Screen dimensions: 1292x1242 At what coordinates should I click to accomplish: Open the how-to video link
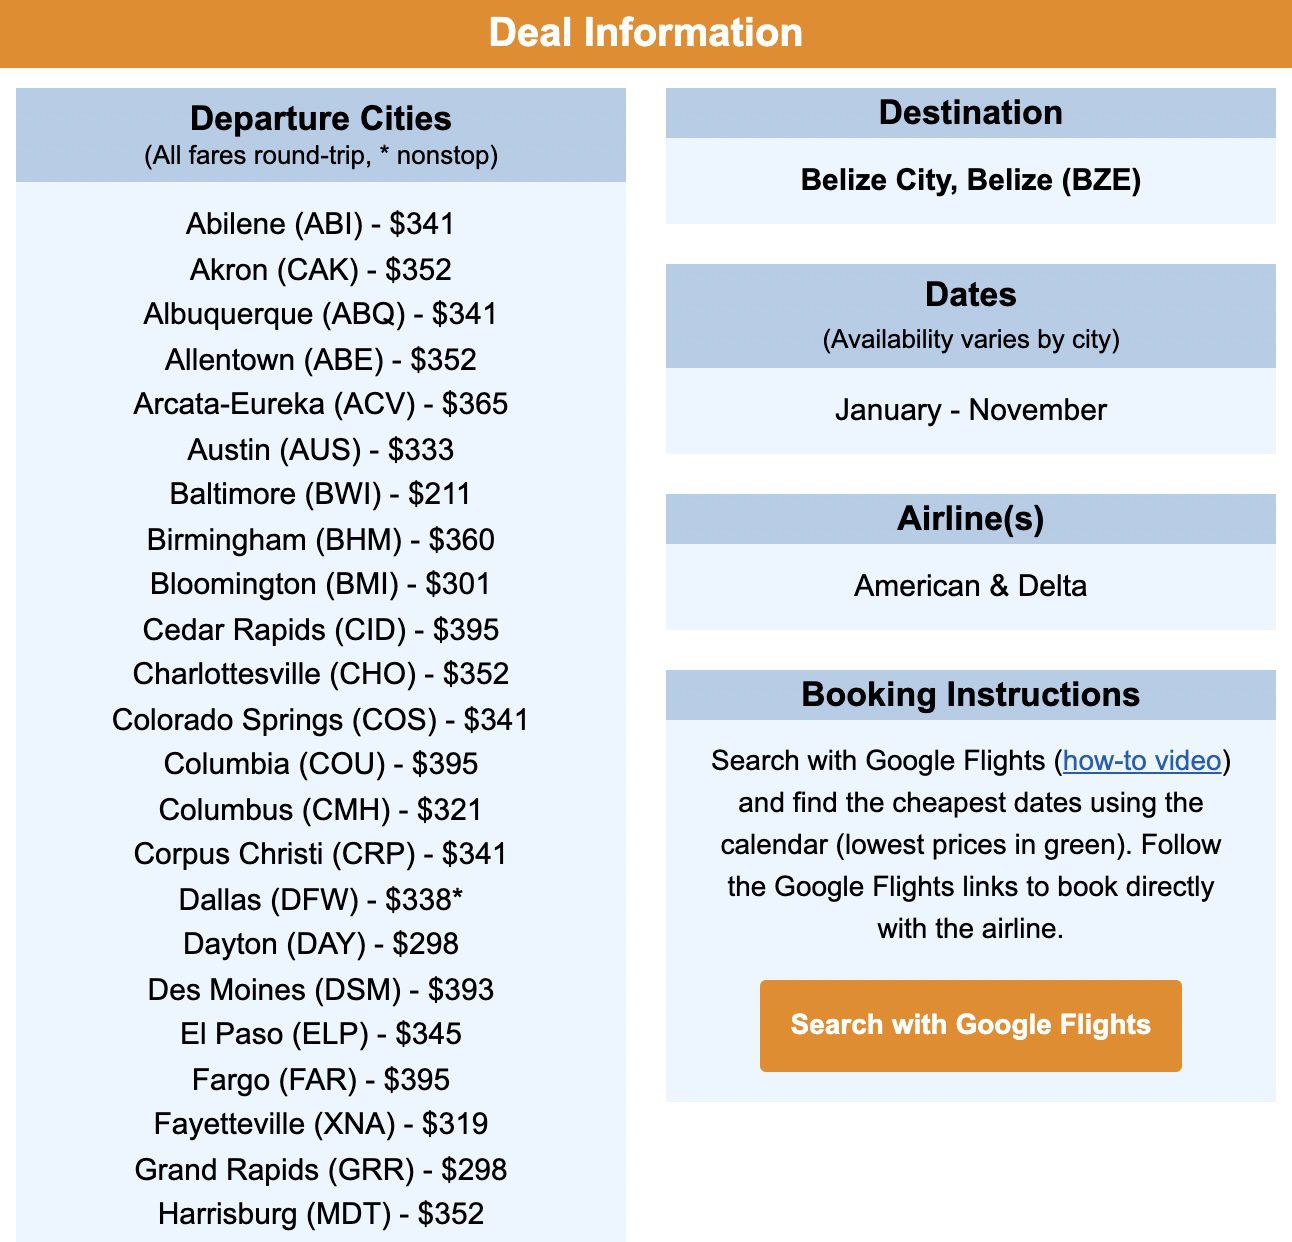click(1140, 761)
